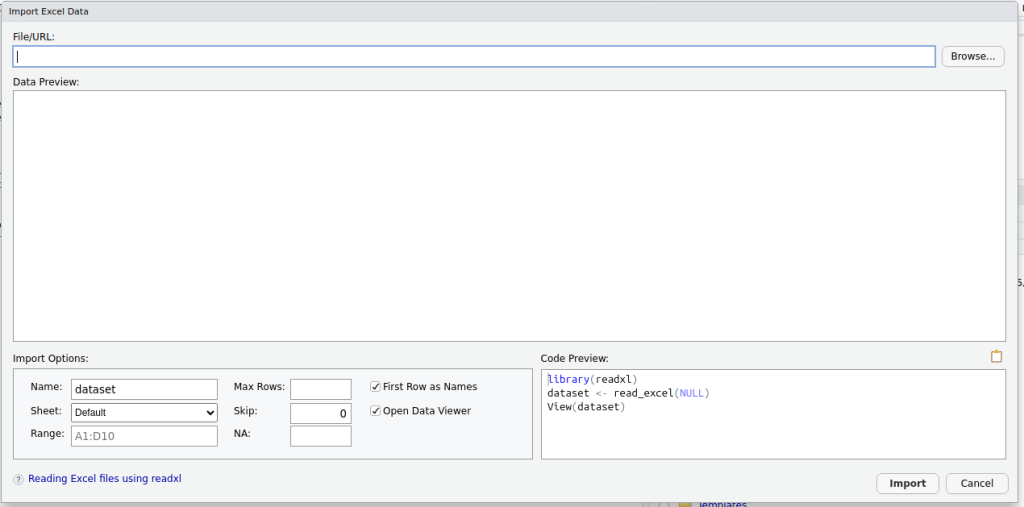Focus the File/URL text field
The image size is (1024, 507).
tap(474, 57)
